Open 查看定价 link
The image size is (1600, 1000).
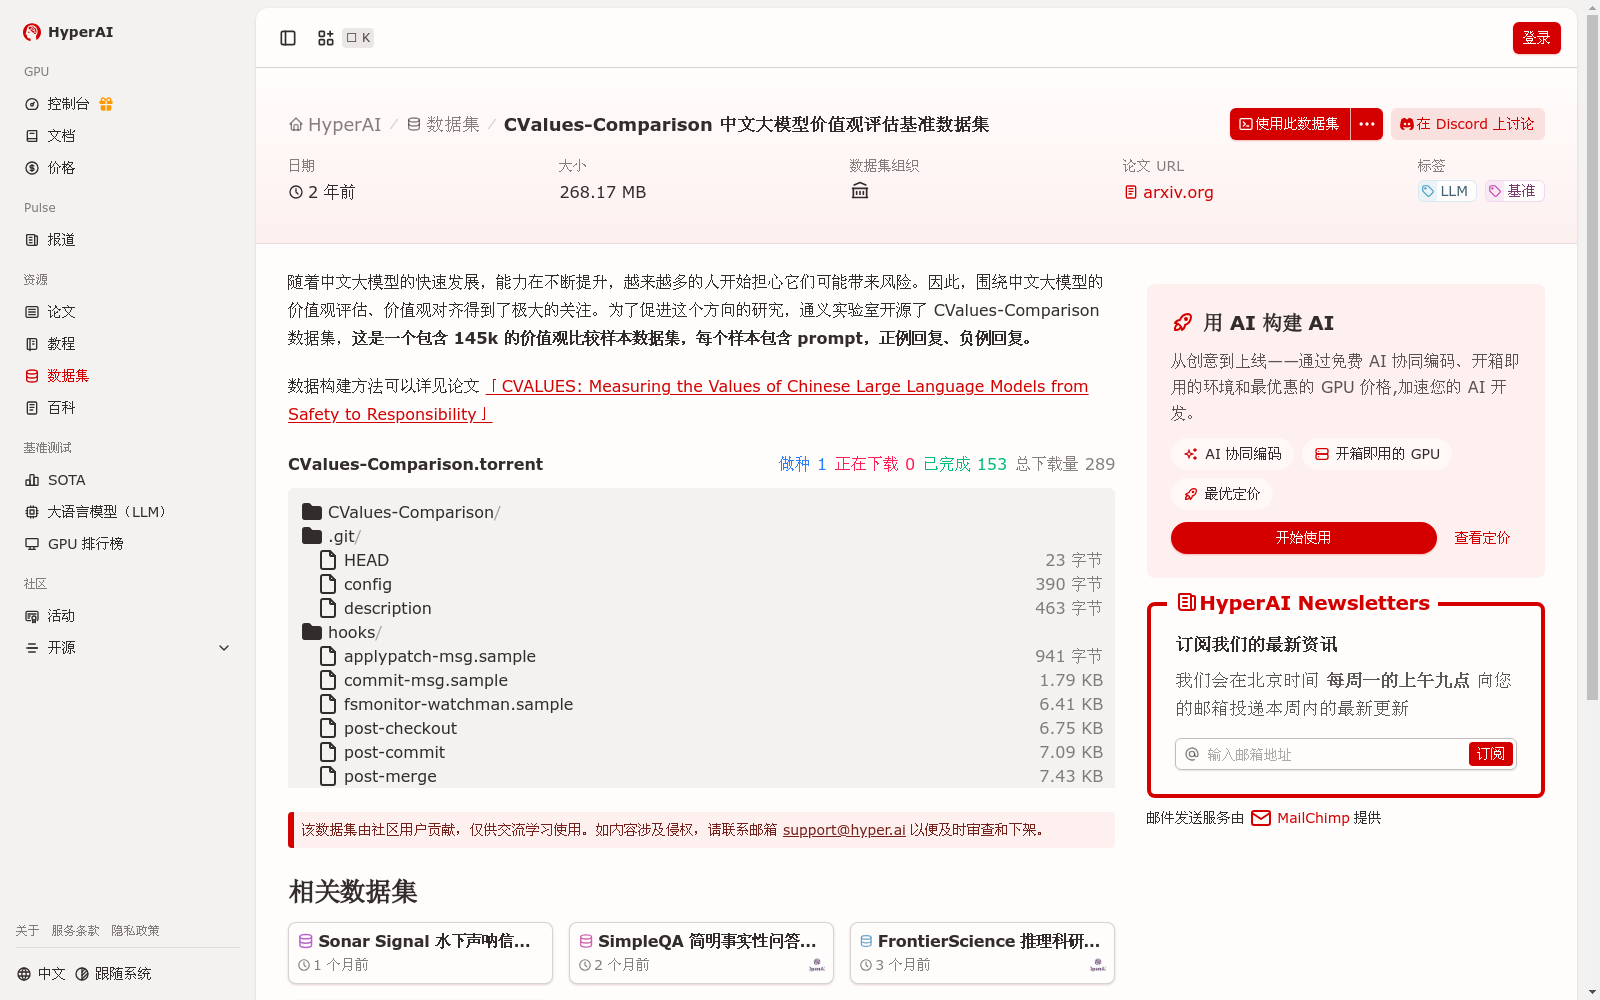pos(1482,538)
